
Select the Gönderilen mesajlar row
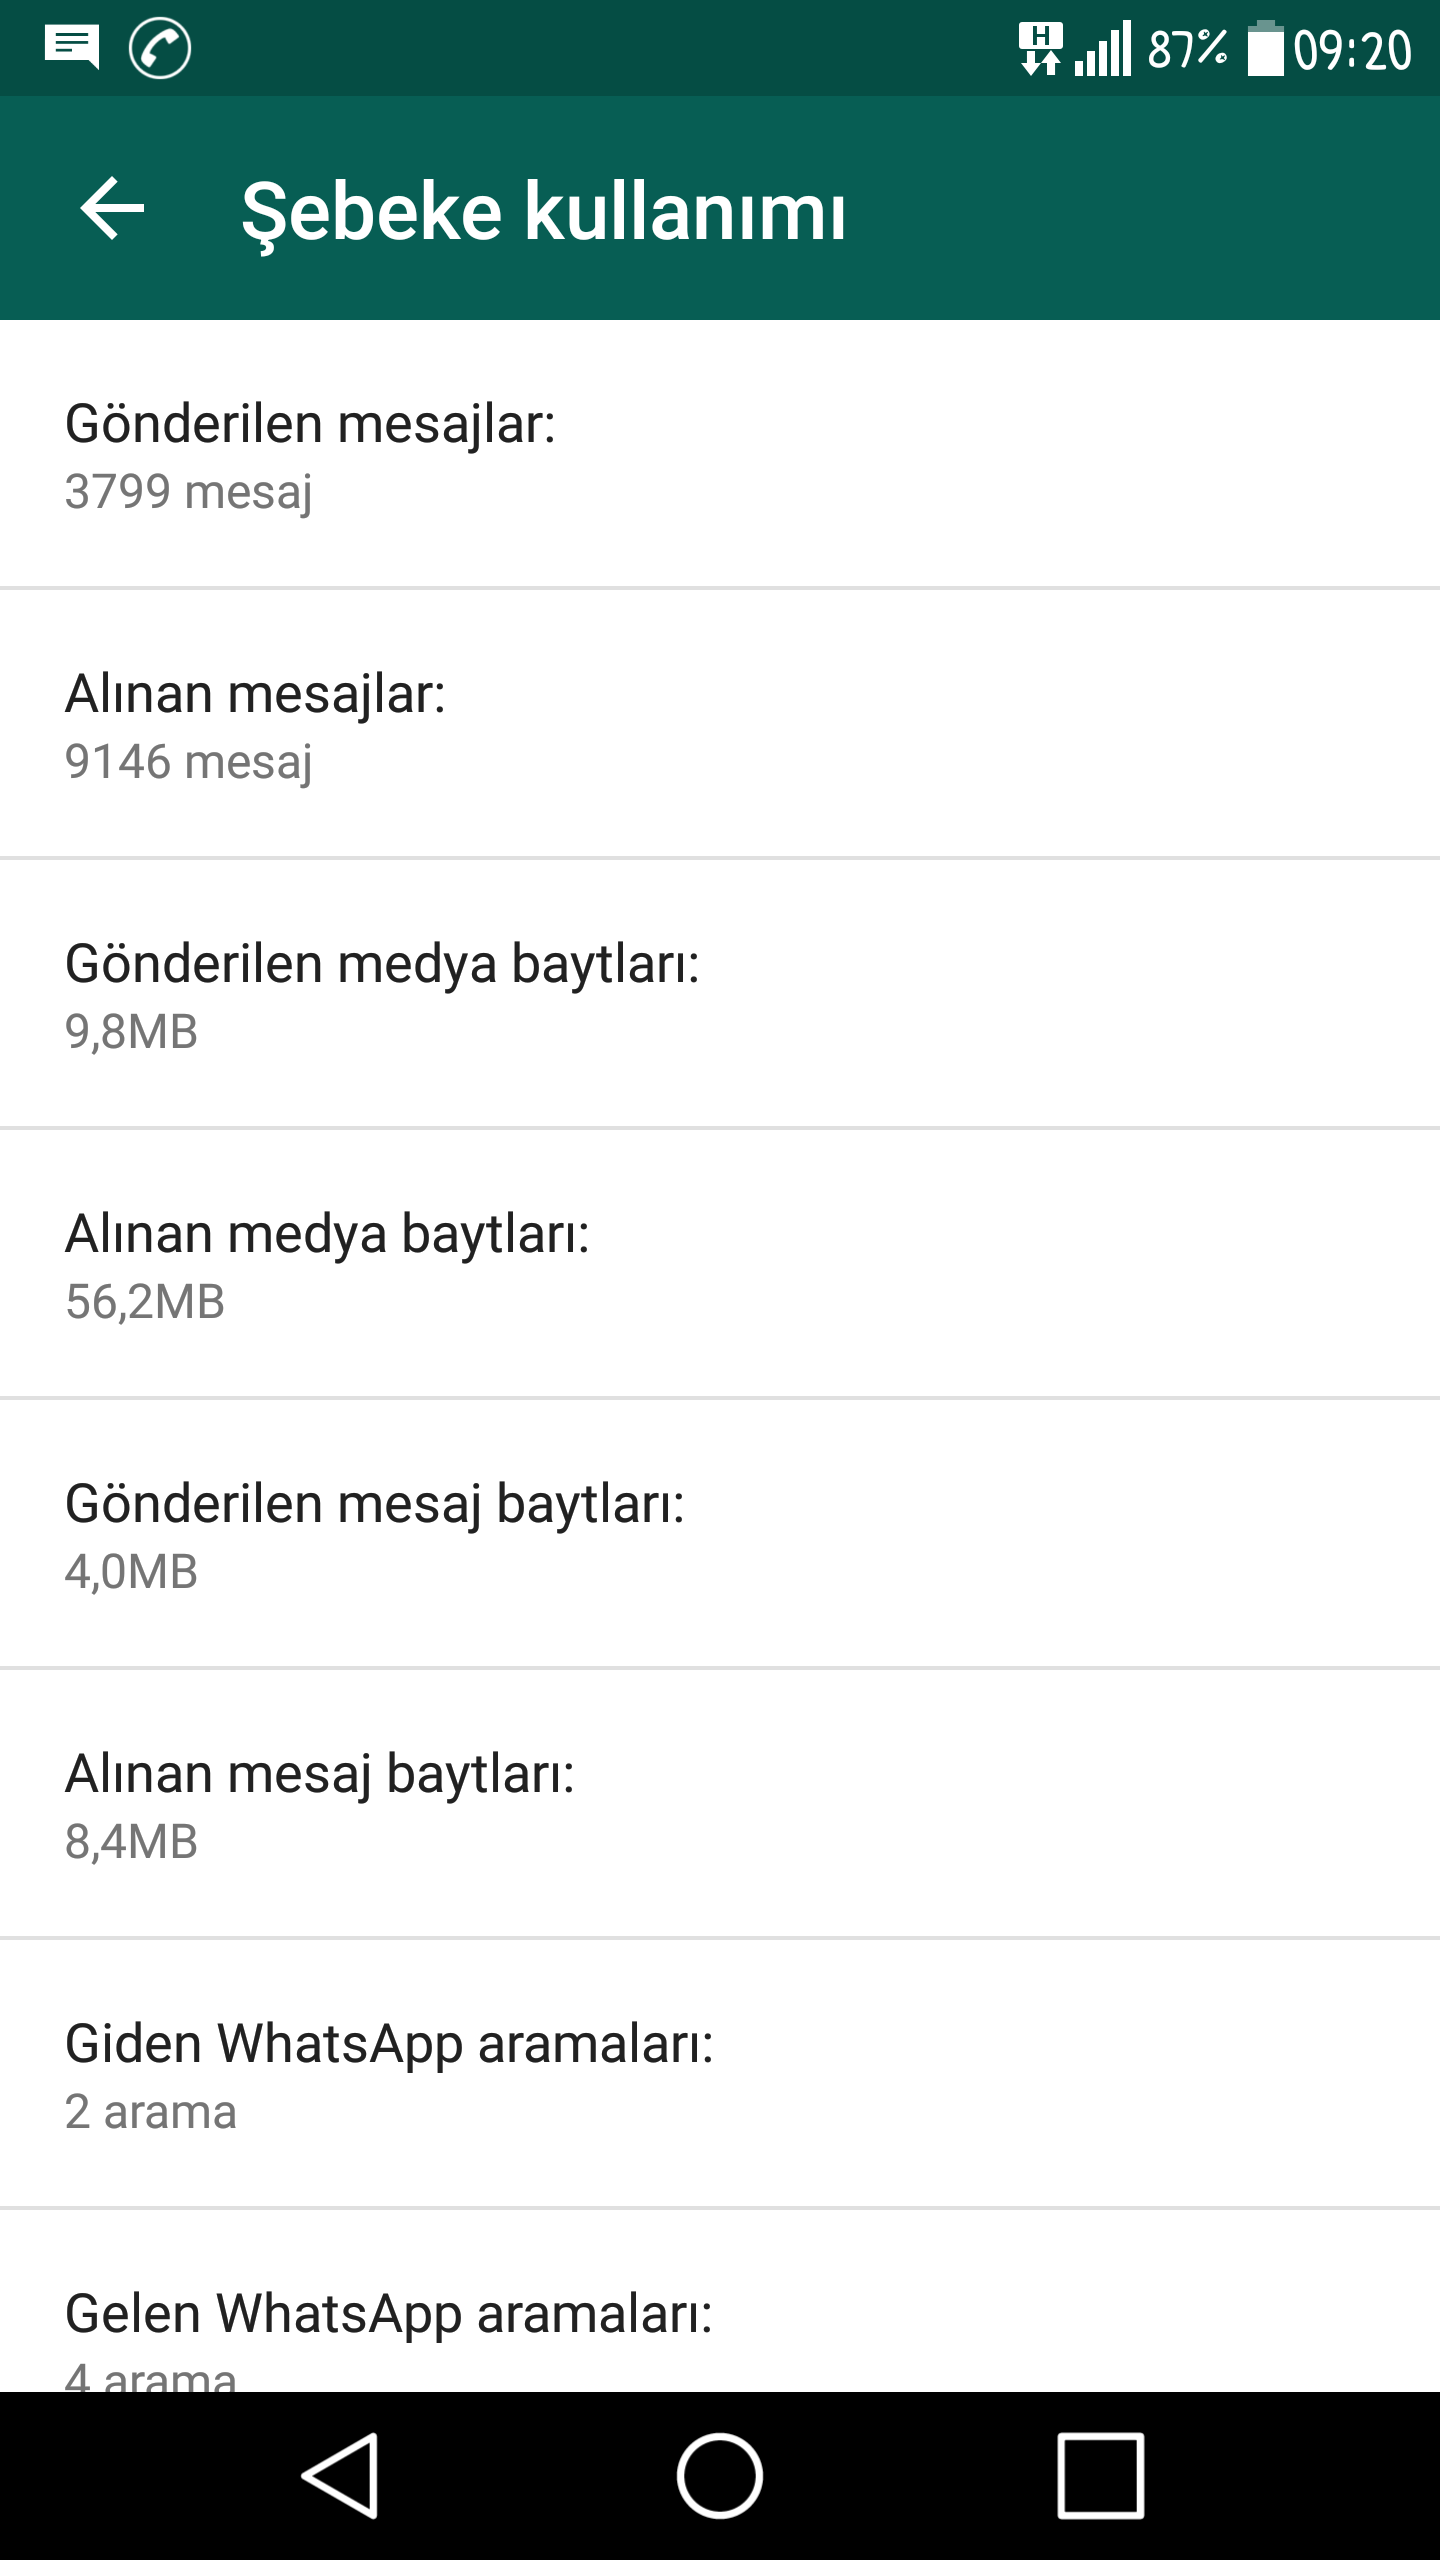pos(720,455)
